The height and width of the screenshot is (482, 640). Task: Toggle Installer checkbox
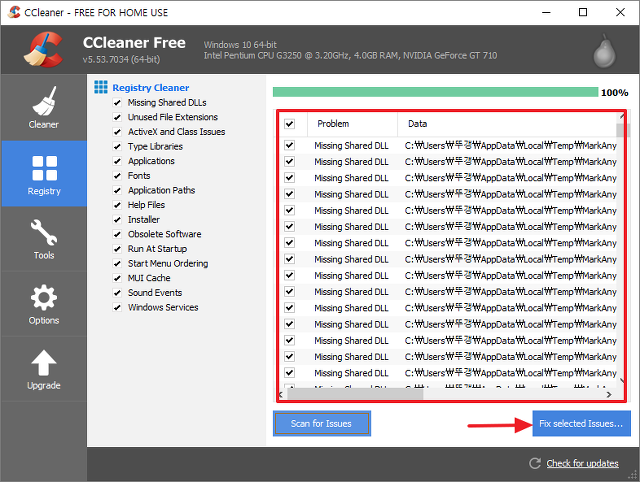pos(117,220)
